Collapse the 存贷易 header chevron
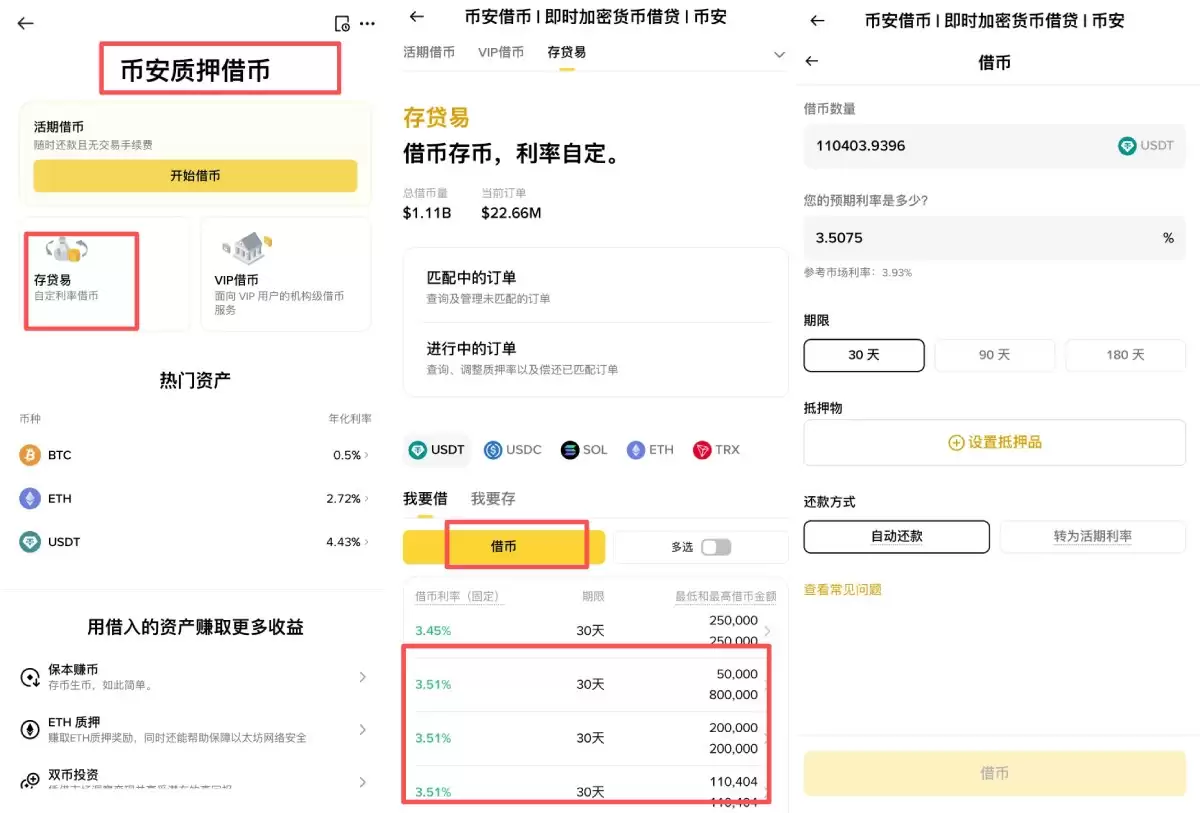Viewport: 1200px width, 813px height. pos(779,55)
